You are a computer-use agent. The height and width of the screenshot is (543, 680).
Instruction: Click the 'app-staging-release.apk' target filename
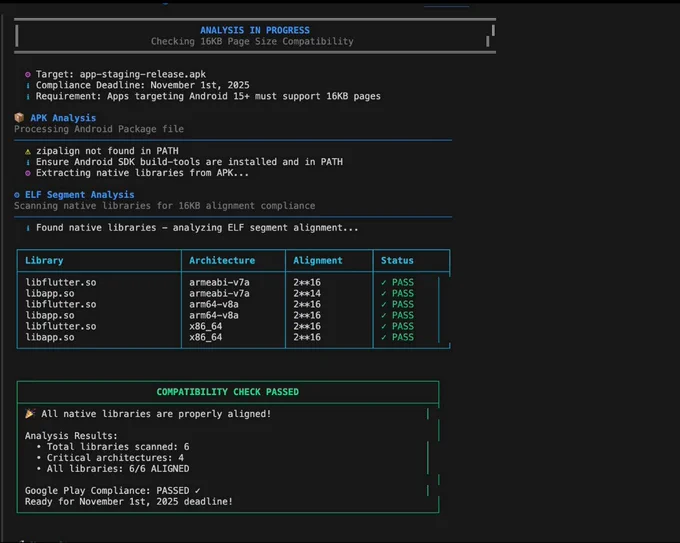point(143,74)
